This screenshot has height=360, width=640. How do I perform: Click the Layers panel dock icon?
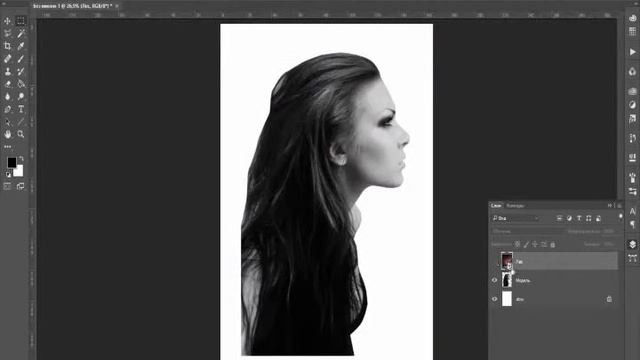633,244
